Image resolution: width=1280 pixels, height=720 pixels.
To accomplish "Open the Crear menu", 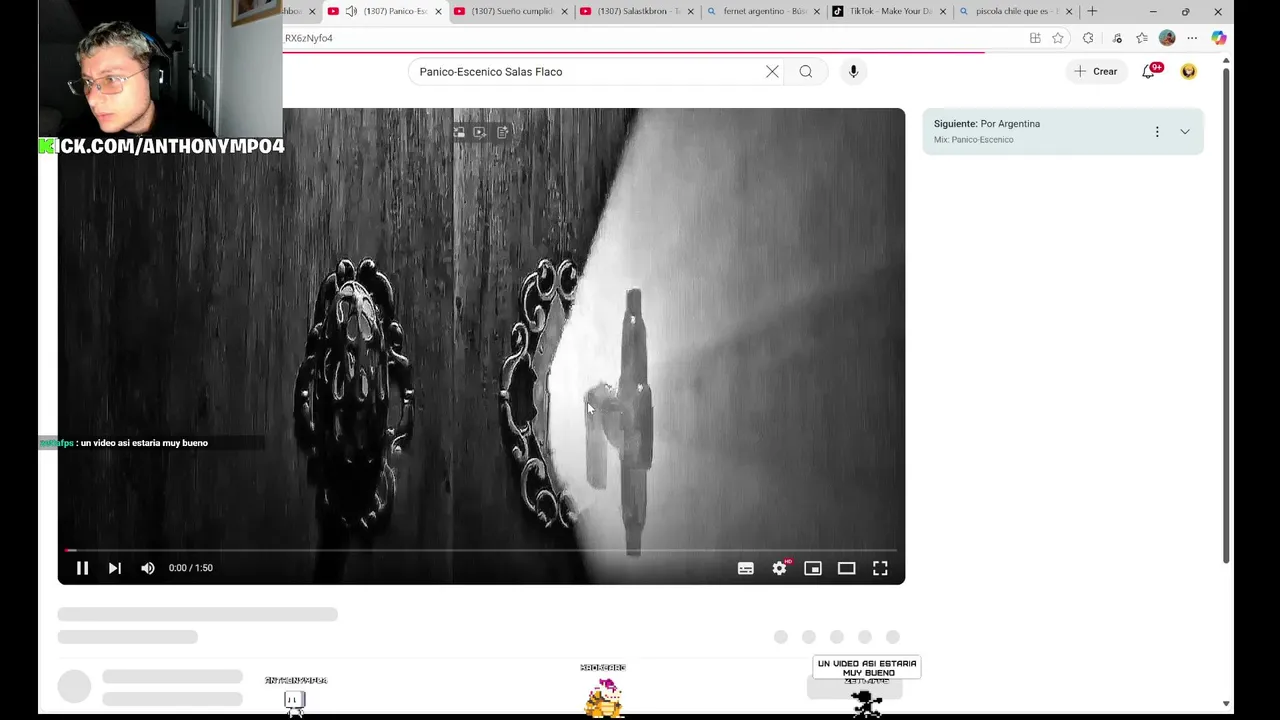I will click(x=1096, y=71).
